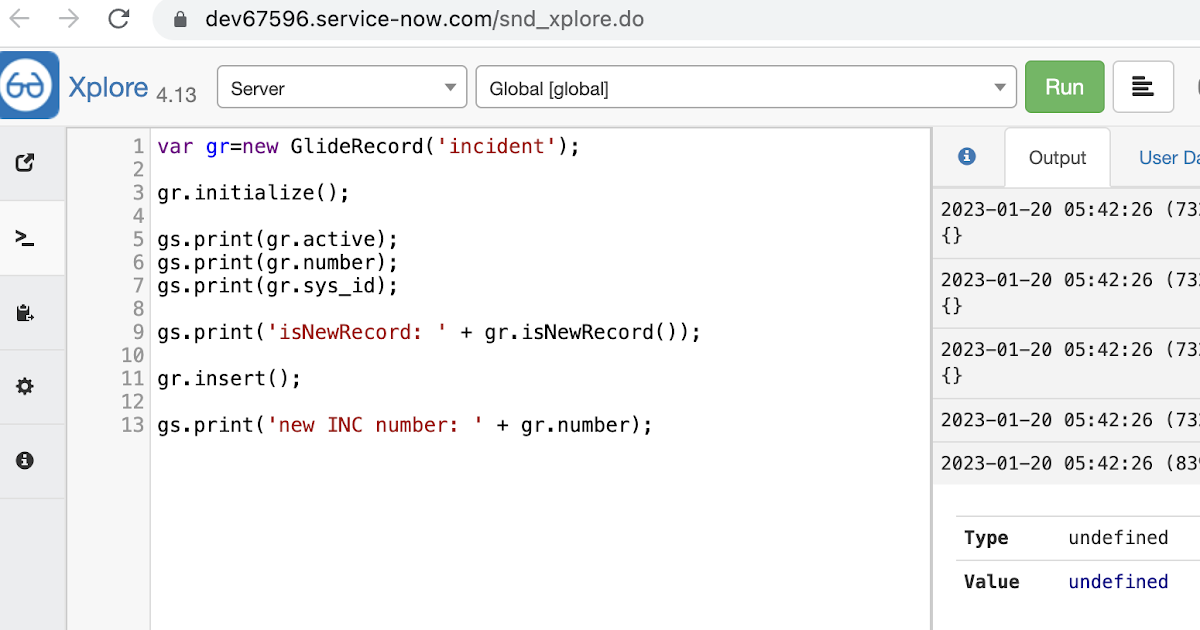Click the Server dropdown arrow
This screenshot has width=1200, height=630.
click(452, 87)
